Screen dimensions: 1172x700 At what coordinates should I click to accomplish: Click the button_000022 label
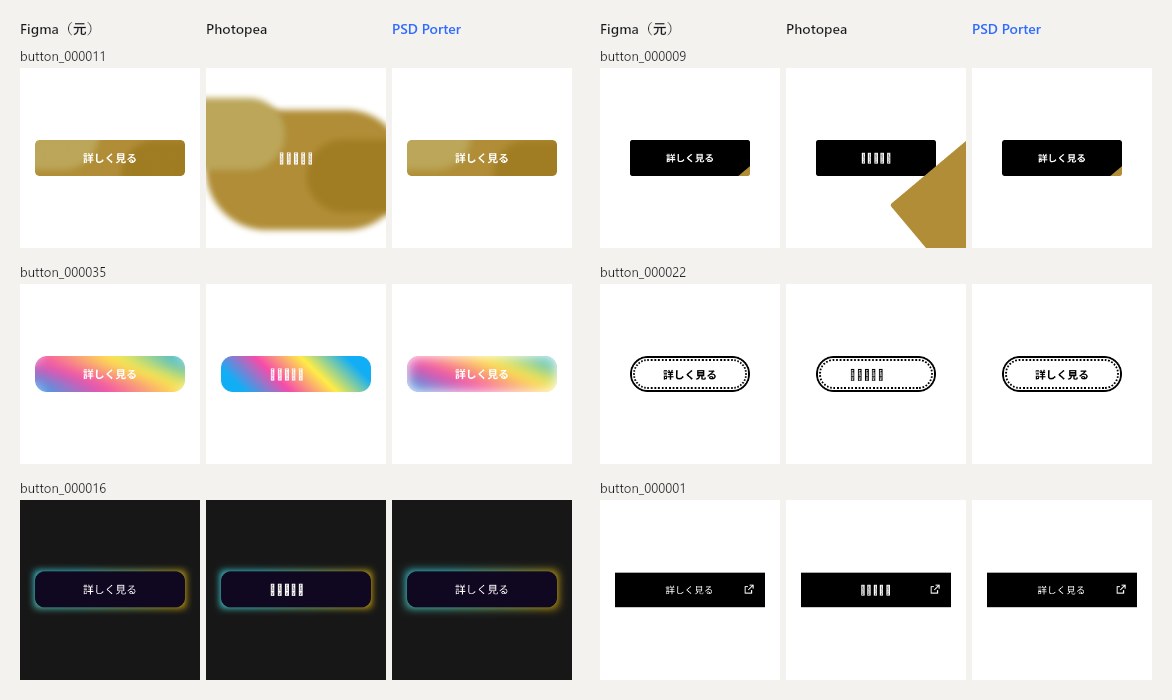[x=643, y=272]
